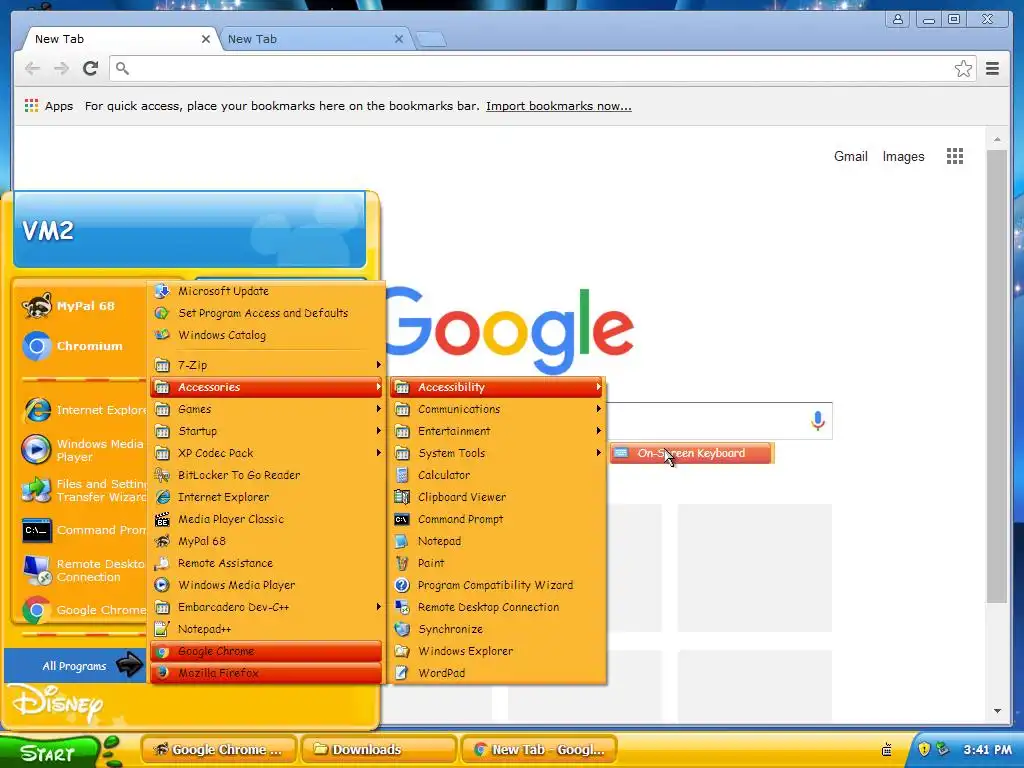Image resolution: width=1024 pixels, height=768 pixels.
Task: Go forward in Chrome history
Action: [x=61, y=69]
